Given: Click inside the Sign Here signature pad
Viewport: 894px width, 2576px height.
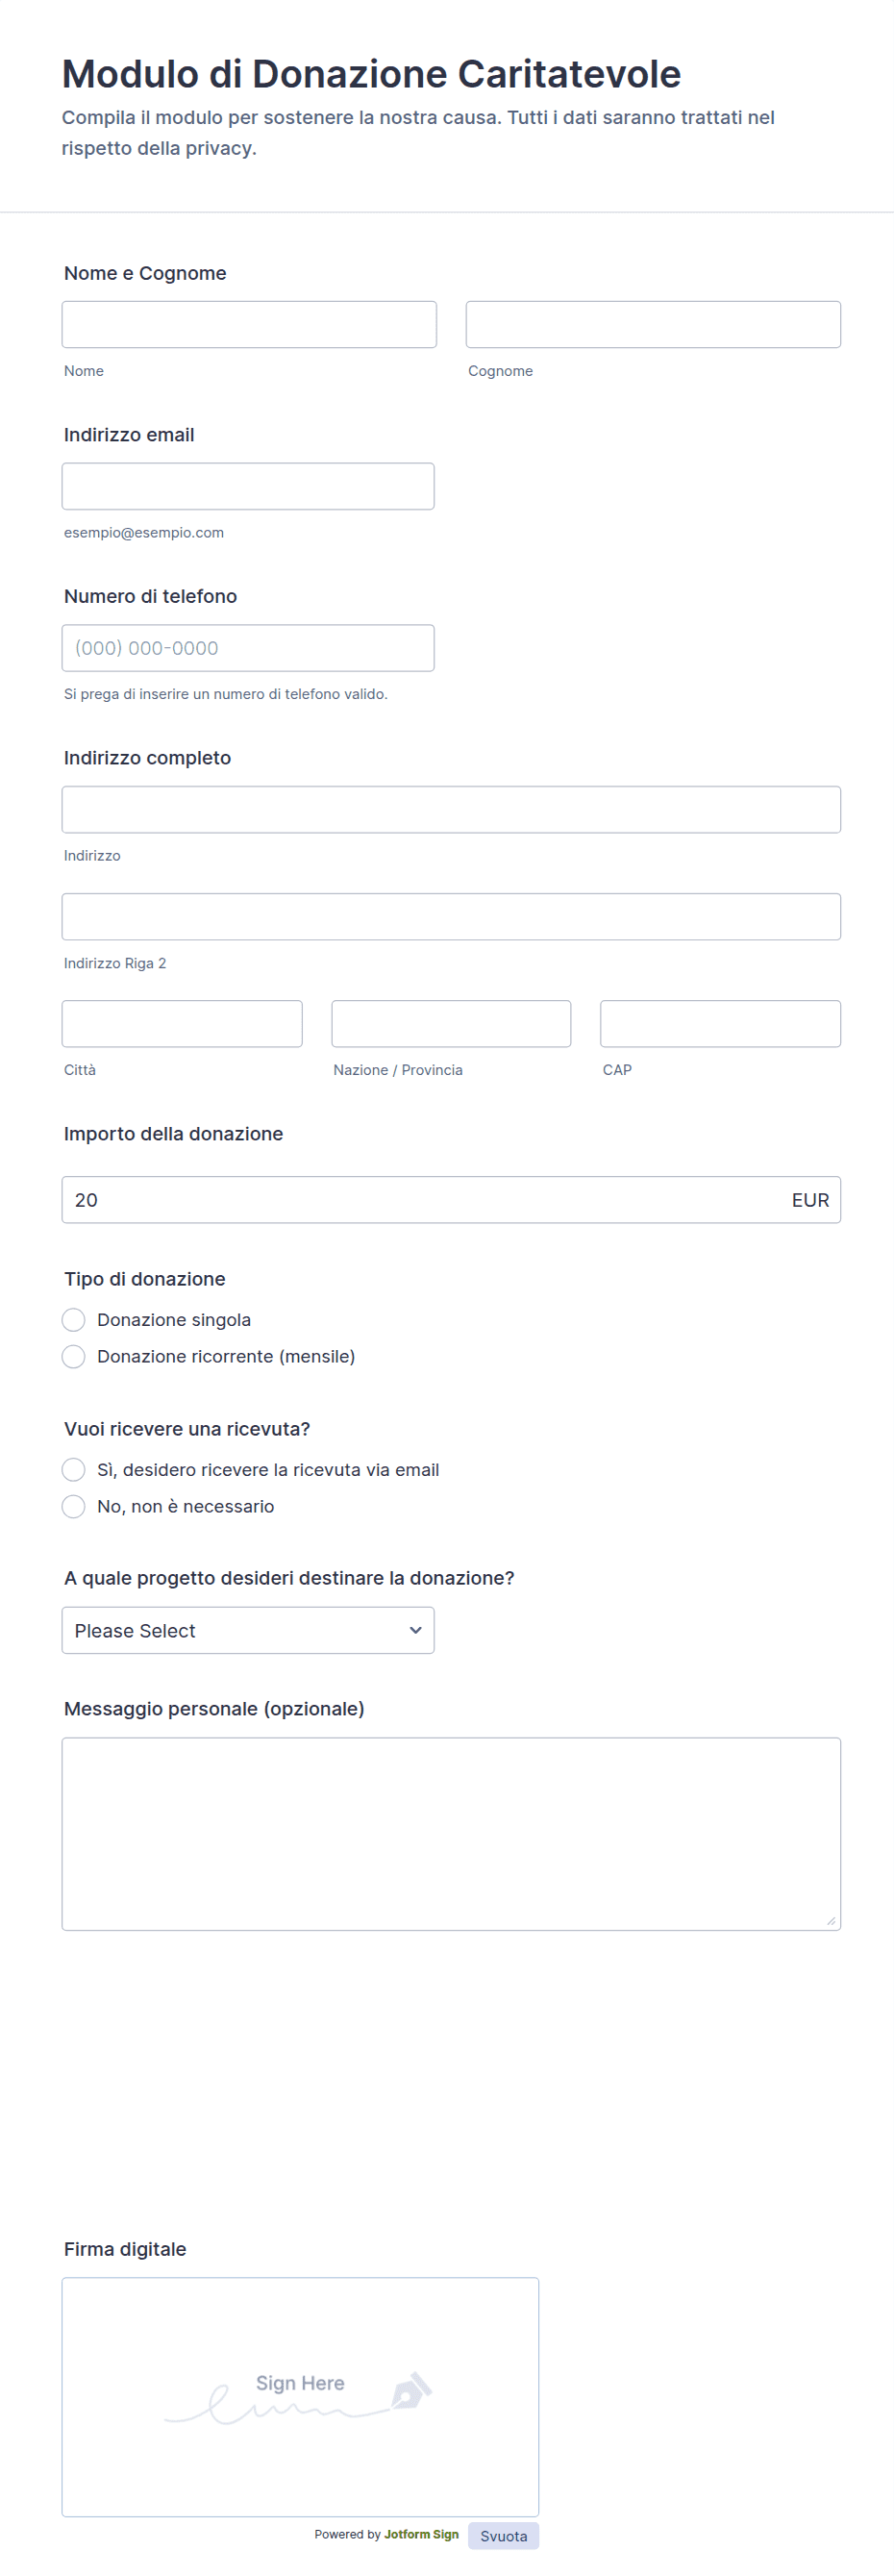Looking at the screenshot, I should 300,2397.
